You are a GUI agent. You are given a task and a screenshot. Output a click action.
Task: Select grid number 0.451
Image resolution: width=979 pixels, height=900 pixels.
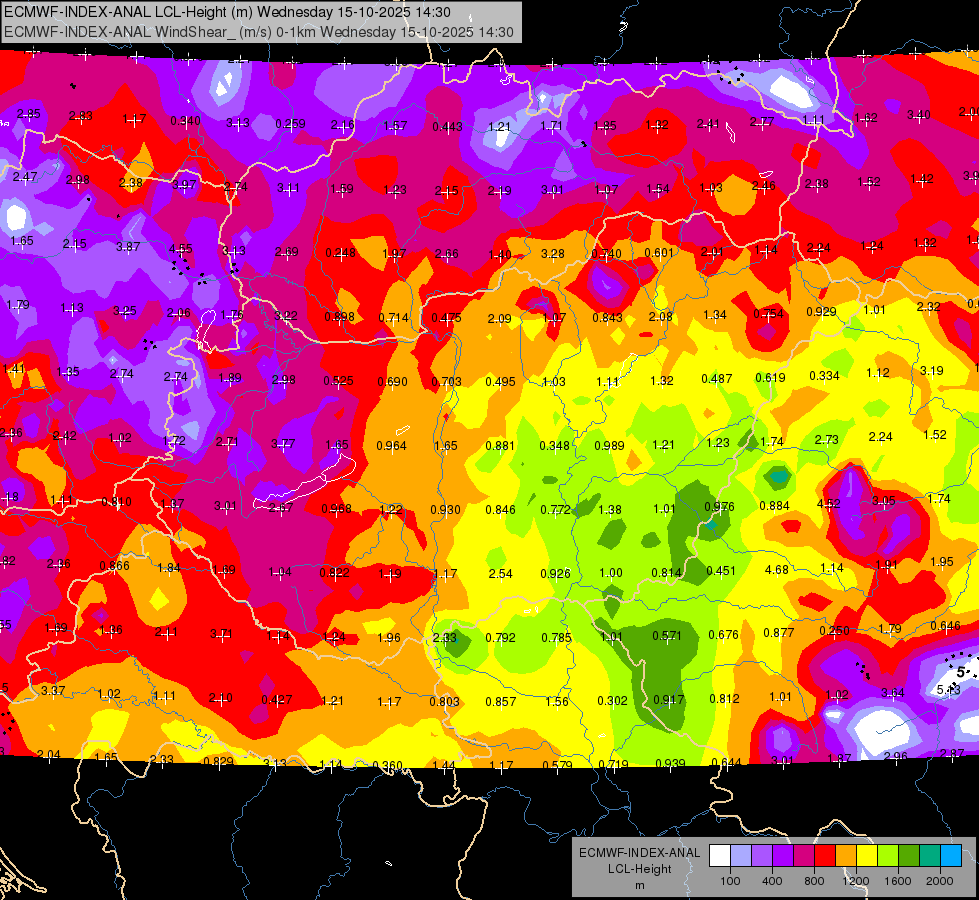(721, 571)
